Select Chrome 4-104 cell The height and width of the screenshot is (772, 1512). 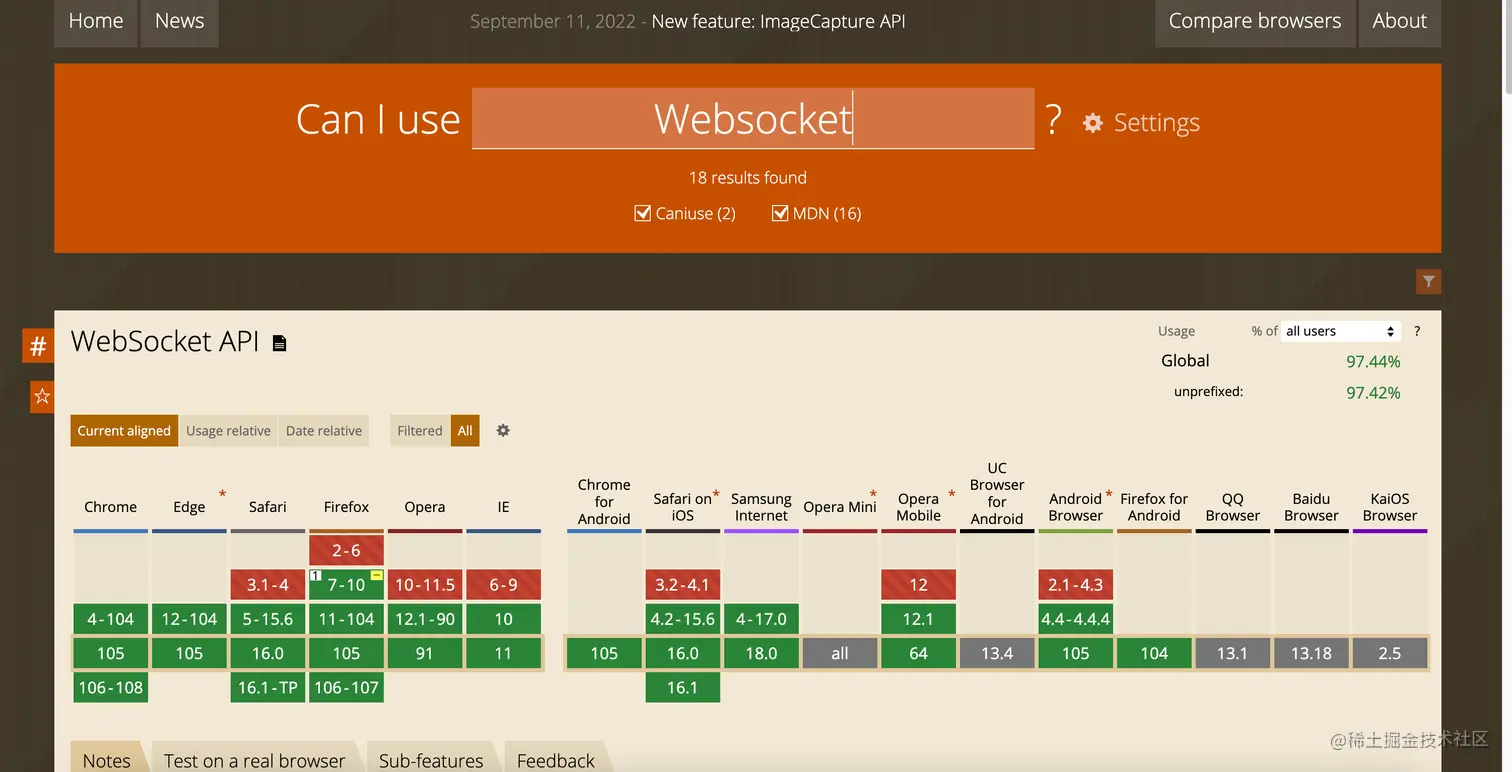pos(111,619)
